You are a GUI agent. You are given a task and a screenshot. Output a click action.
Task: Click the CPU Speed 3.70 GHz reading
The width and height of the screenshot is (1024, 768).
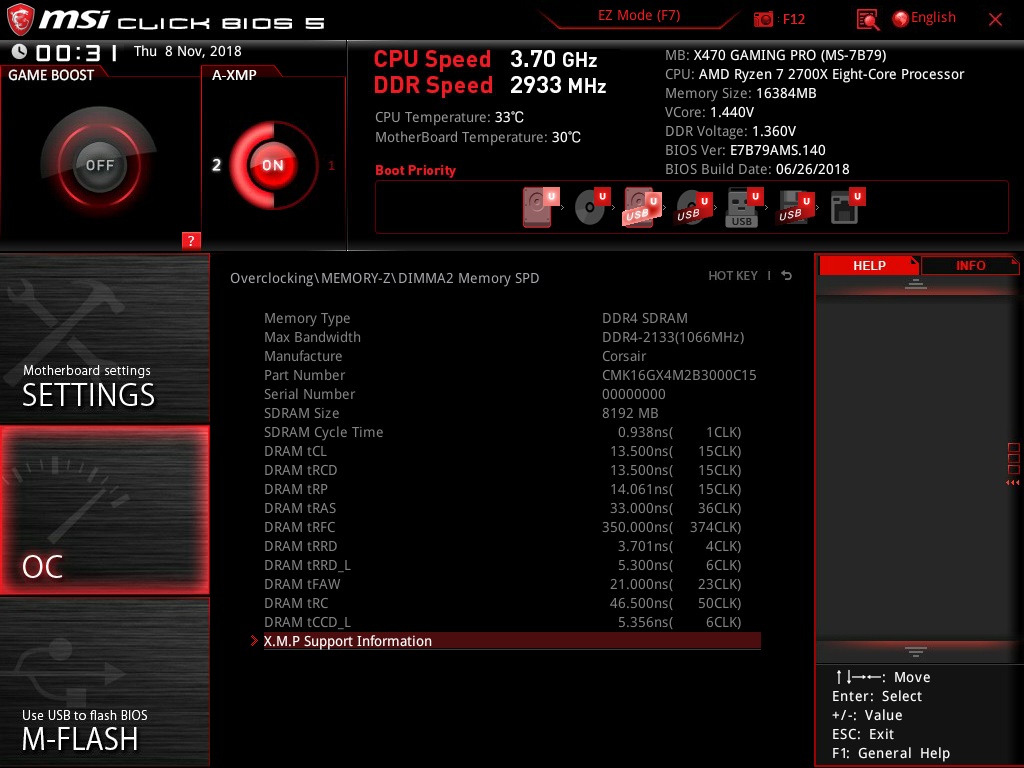coord(485,59)
